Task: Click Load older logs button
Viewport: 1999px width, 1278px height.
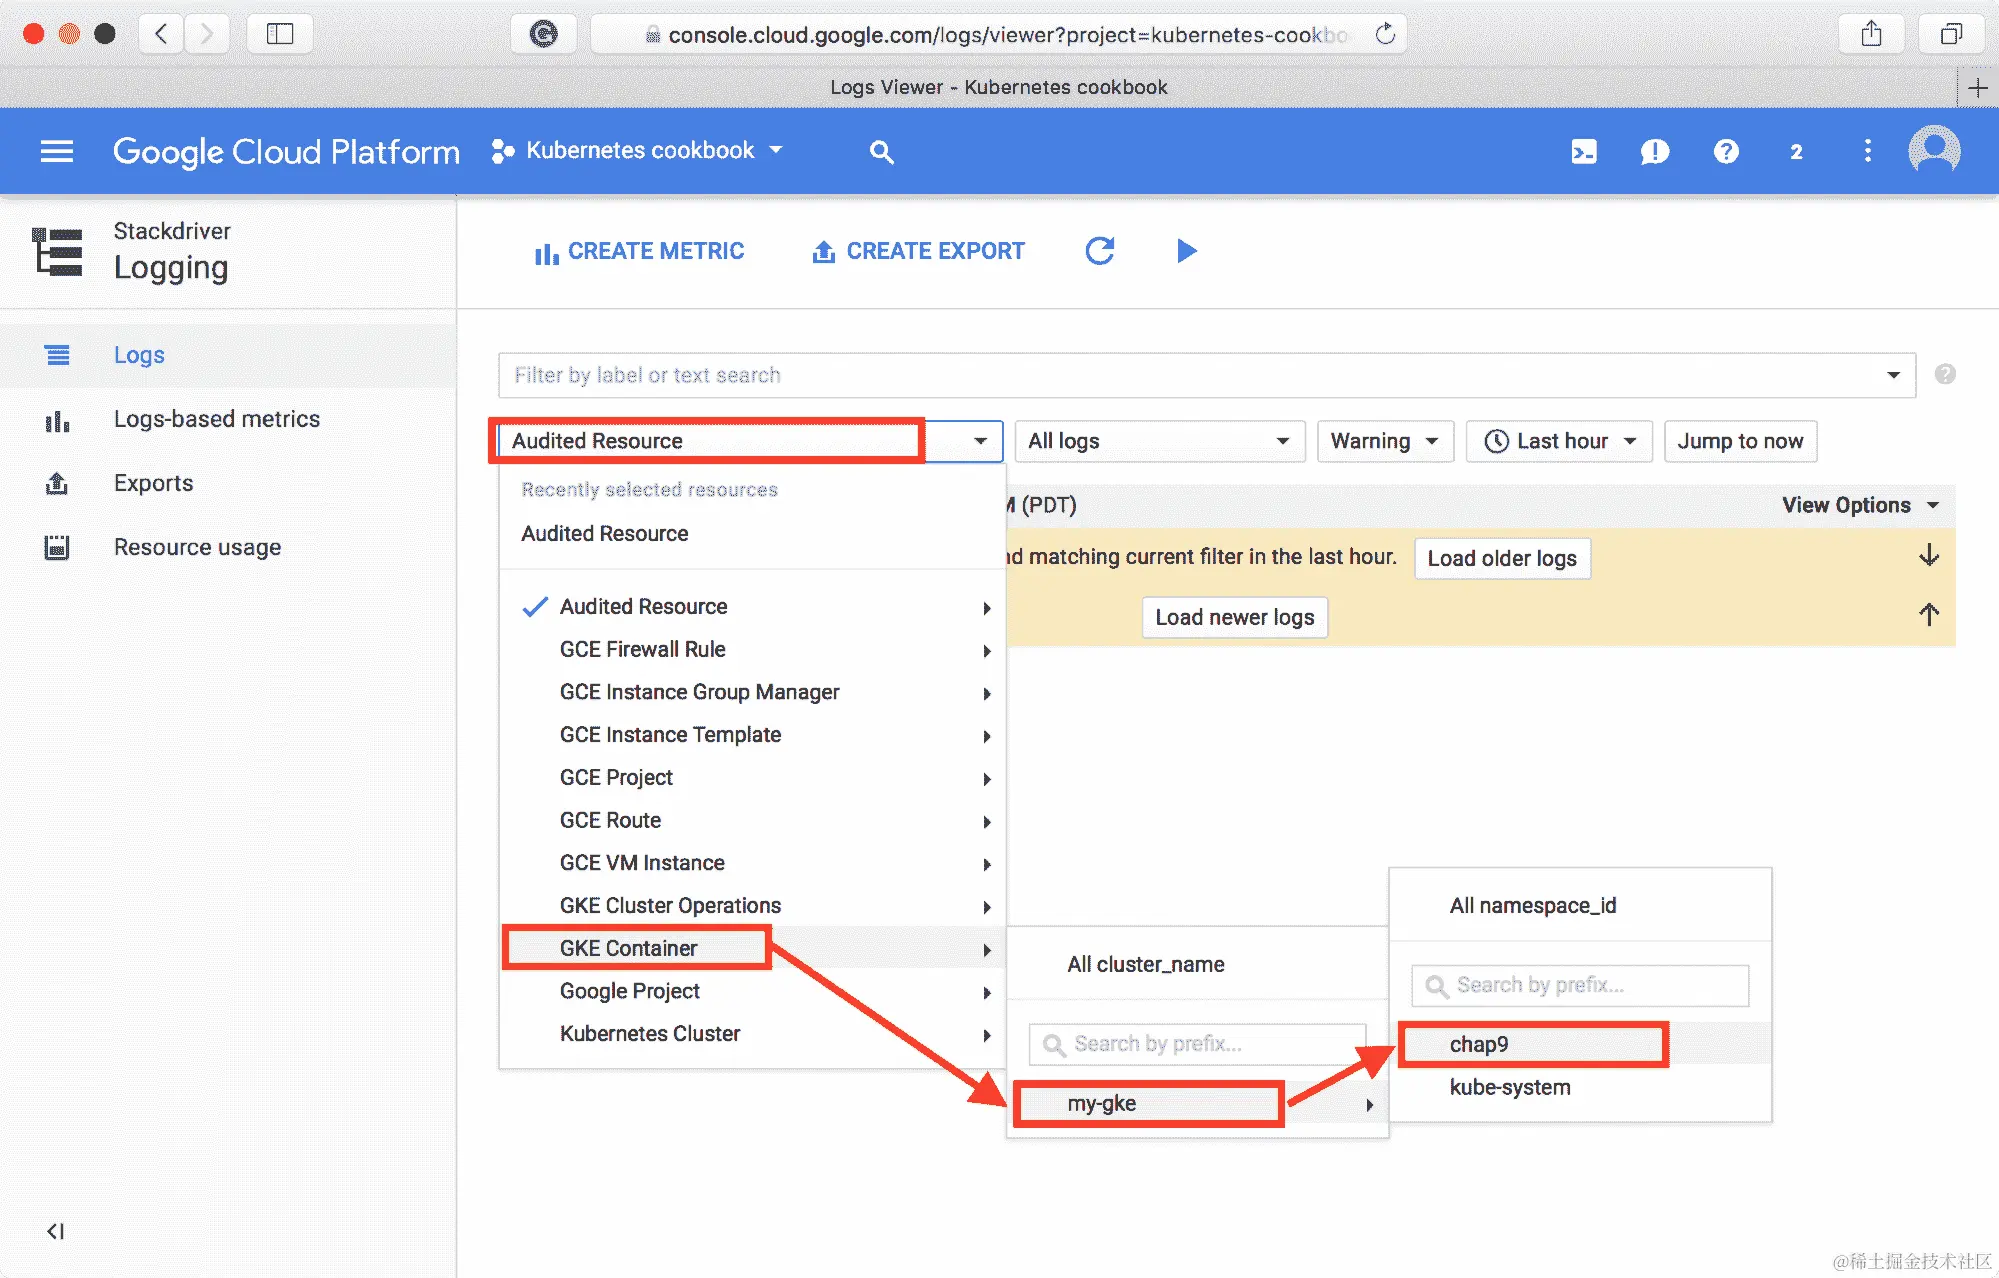Action: [1501, 558]
